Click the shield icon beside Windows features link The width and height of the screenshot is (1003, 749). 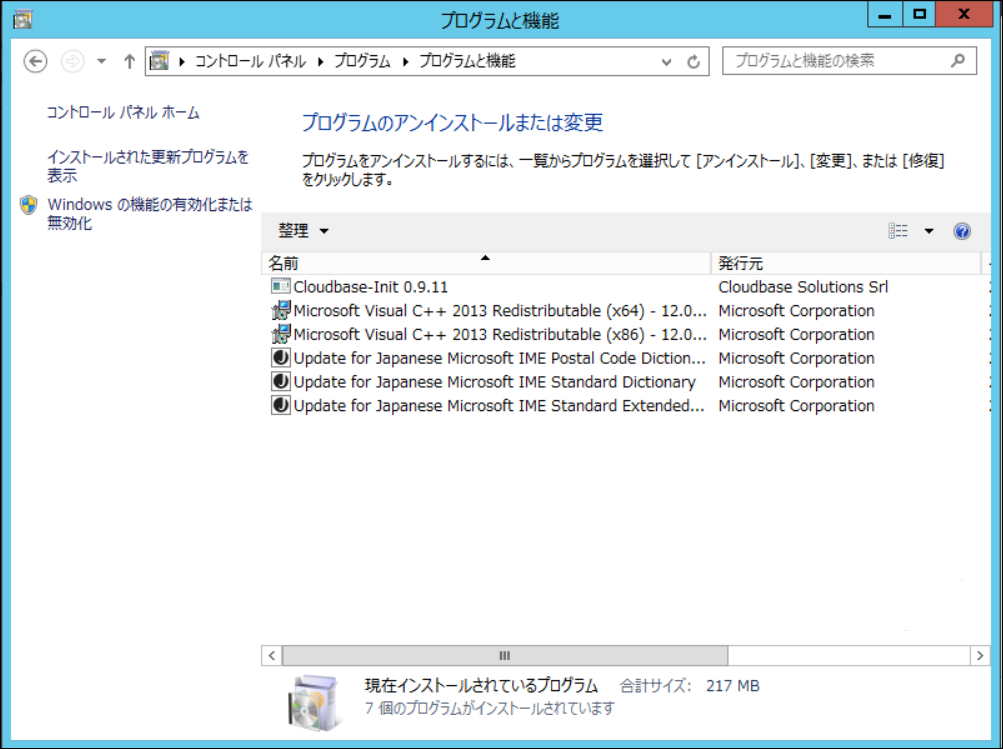coord(28,205)
